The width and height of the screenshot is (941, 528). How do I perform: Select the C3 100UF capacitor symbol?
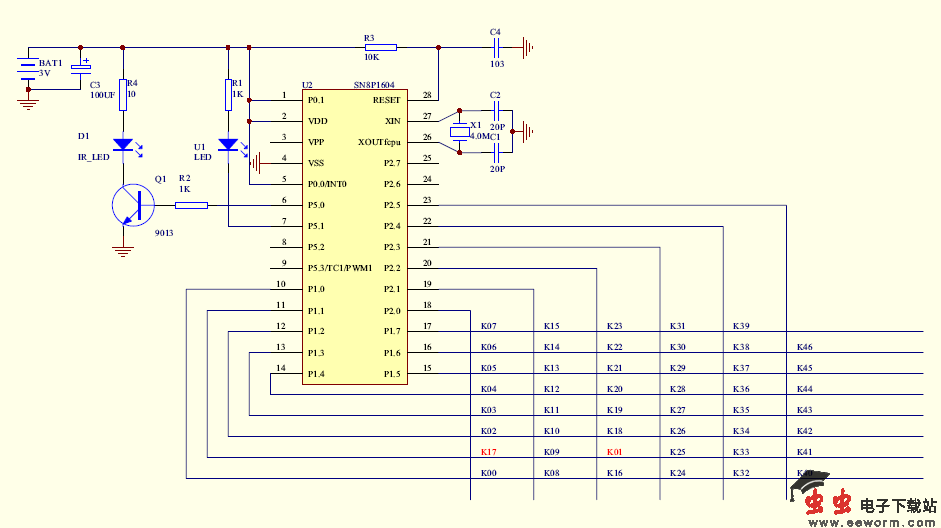[82, 72]
